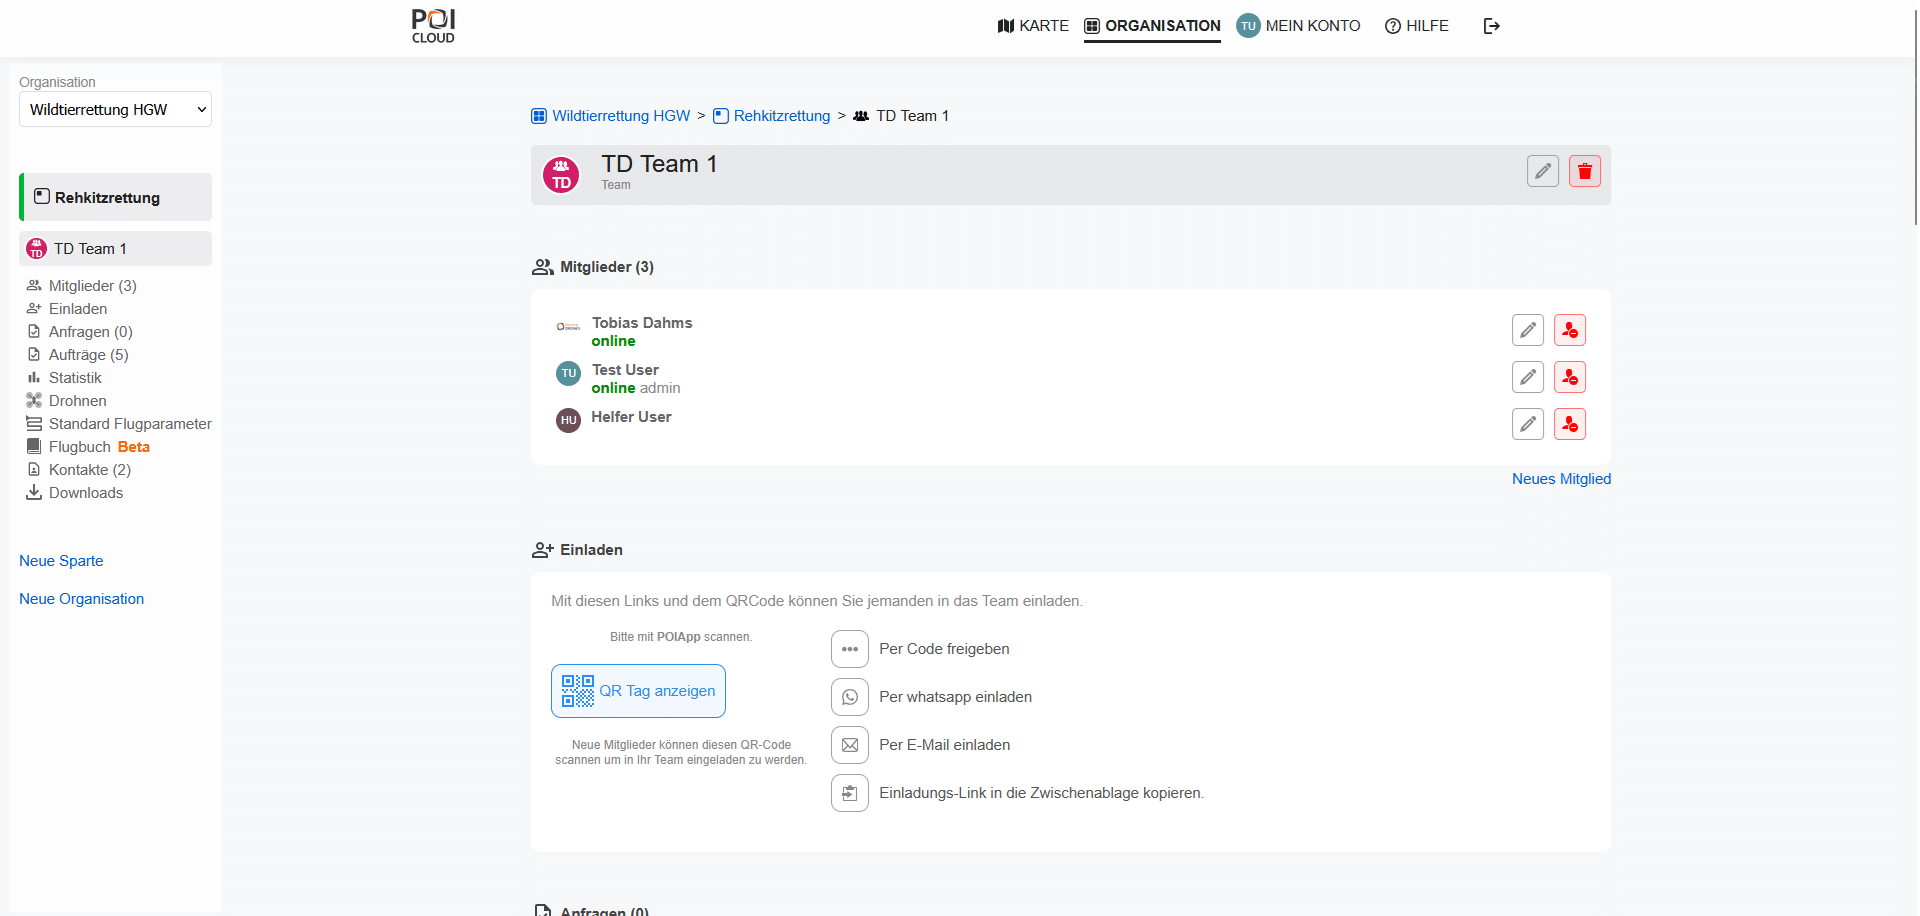The width and height of the screenshot is (1920, 916).
Task: Edit member Test User pencil icon
Action: [1528, 377]
